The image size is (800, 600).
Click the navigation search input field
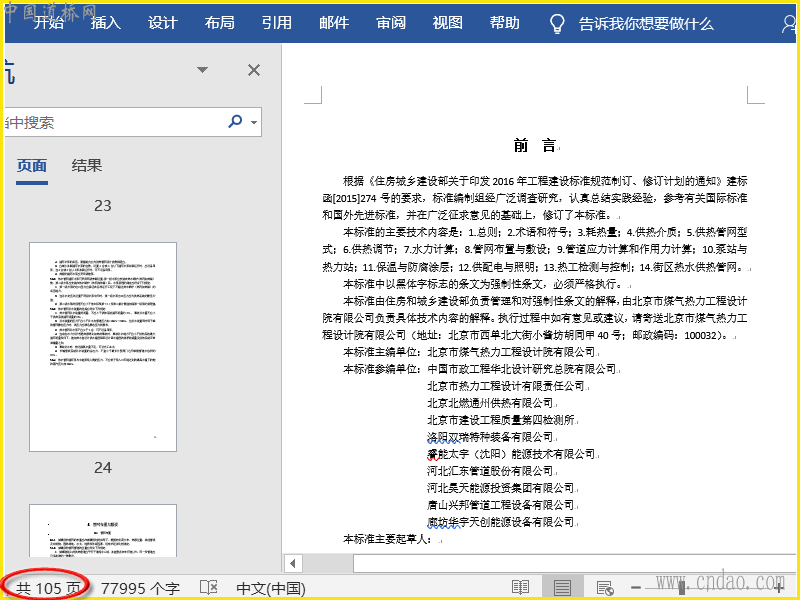(x=115, y=122)
